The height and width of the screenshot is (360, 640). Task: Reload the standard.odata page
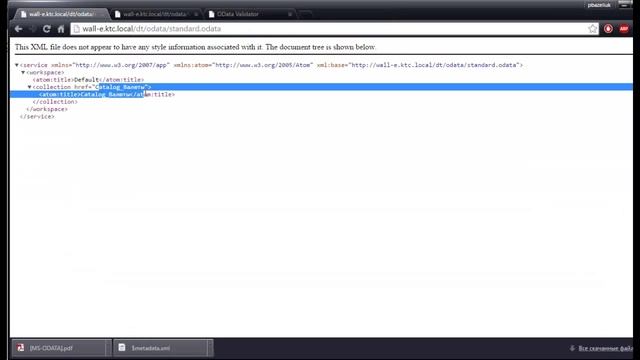[47, 29]
